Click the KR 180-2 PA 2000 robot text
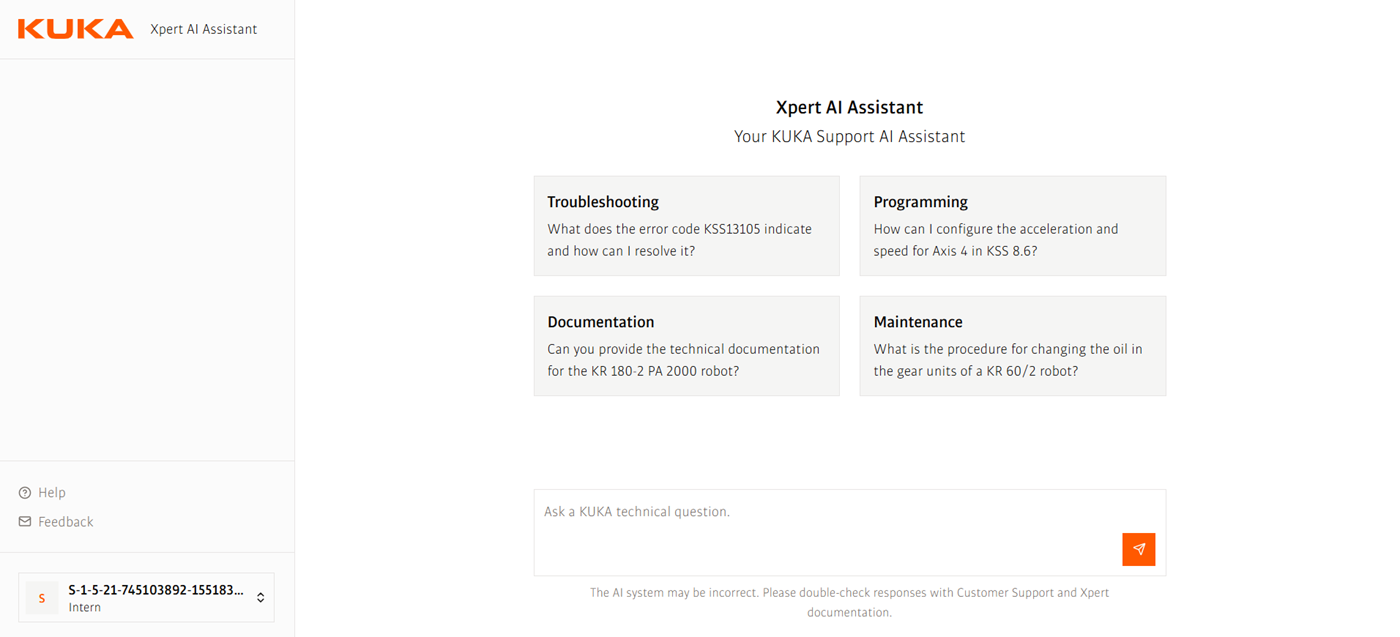The width and height of the screenshot is (1400, 637). tap(684, 360)
